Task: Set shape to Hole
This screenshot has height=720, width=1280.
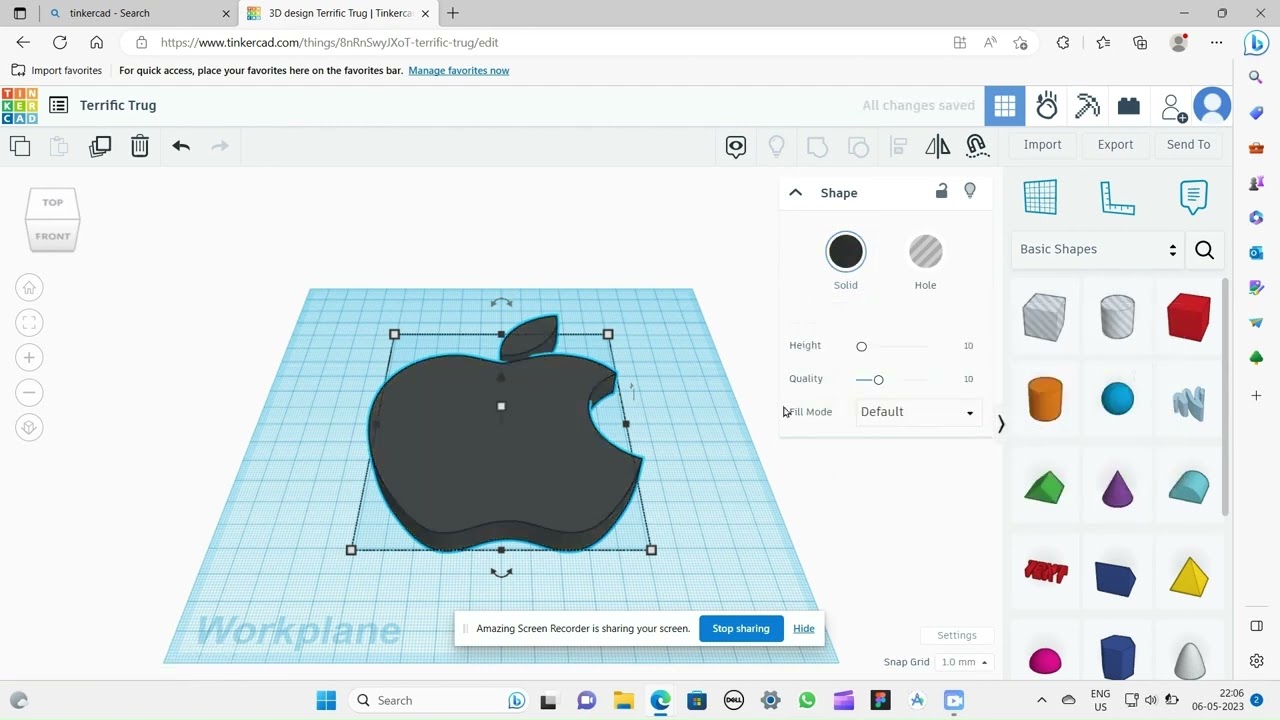Action: click(926, 252)
